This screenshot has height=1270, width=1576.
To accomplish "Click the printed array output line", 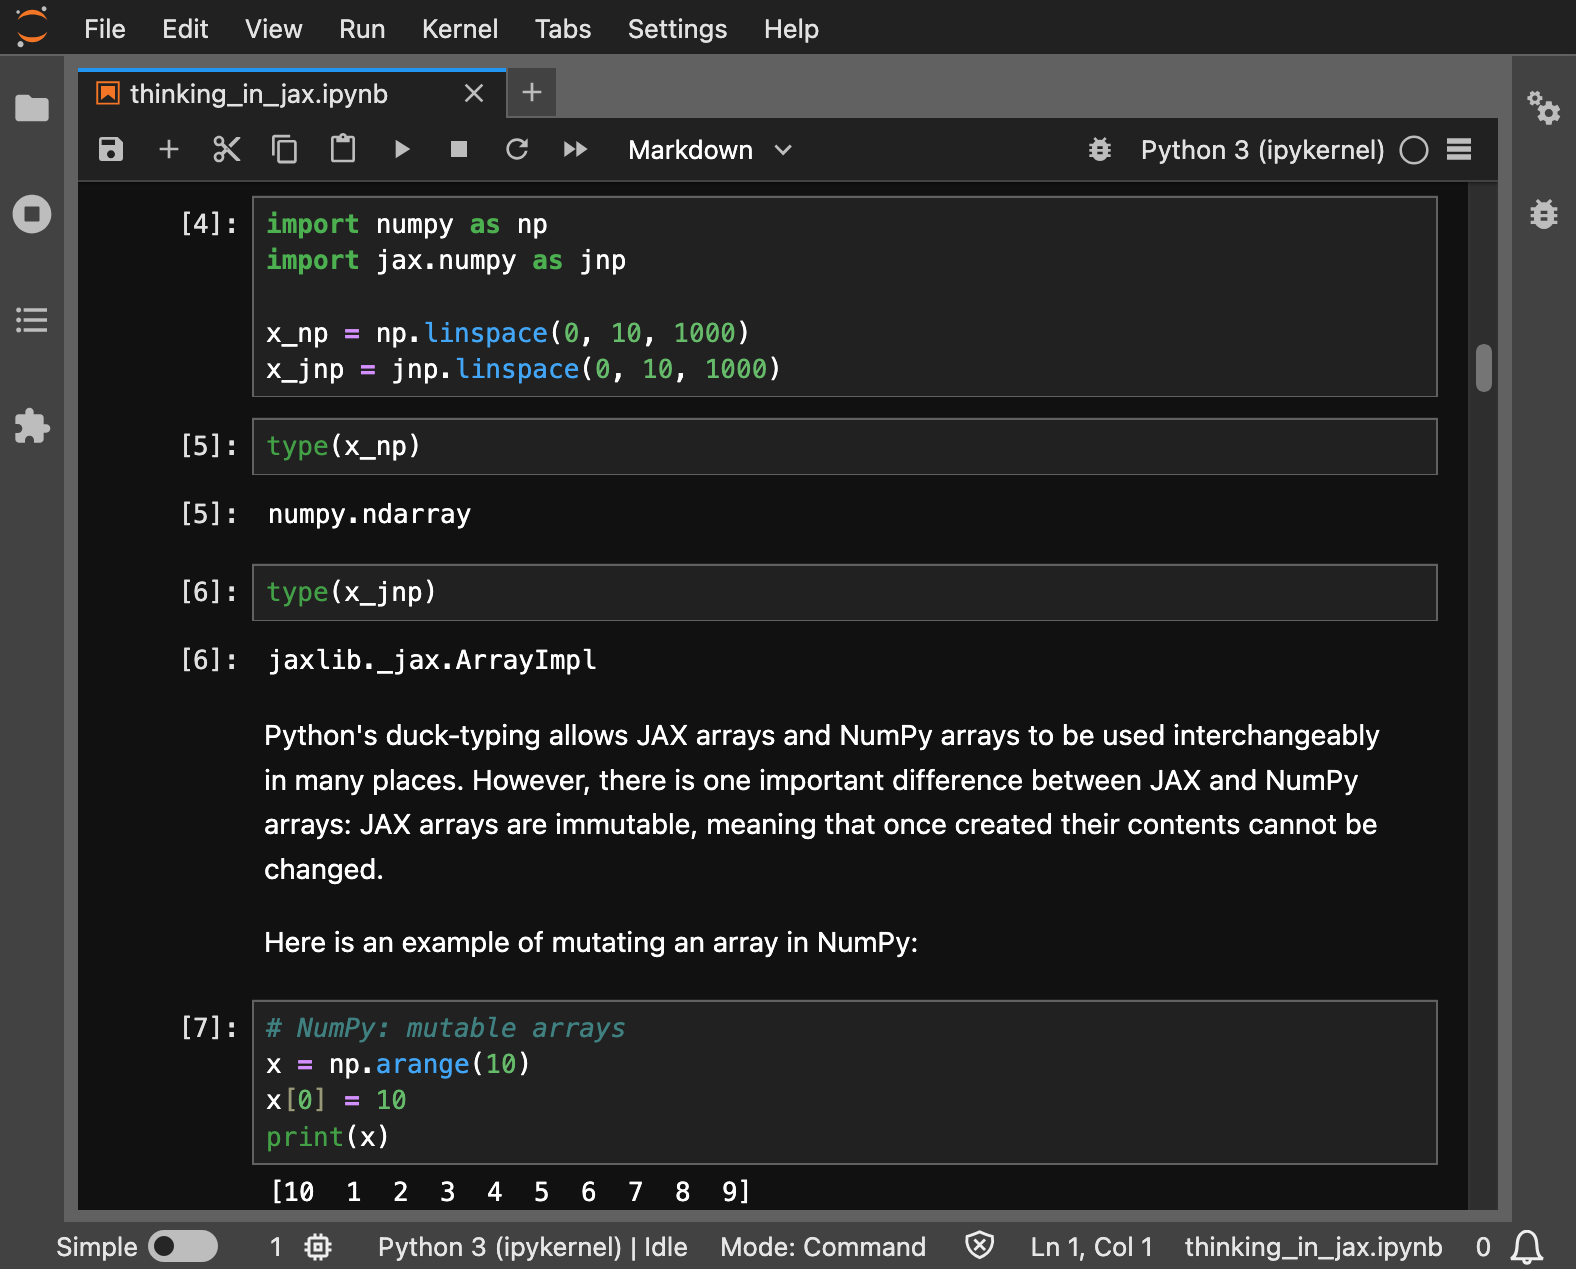I will 510,1192.
